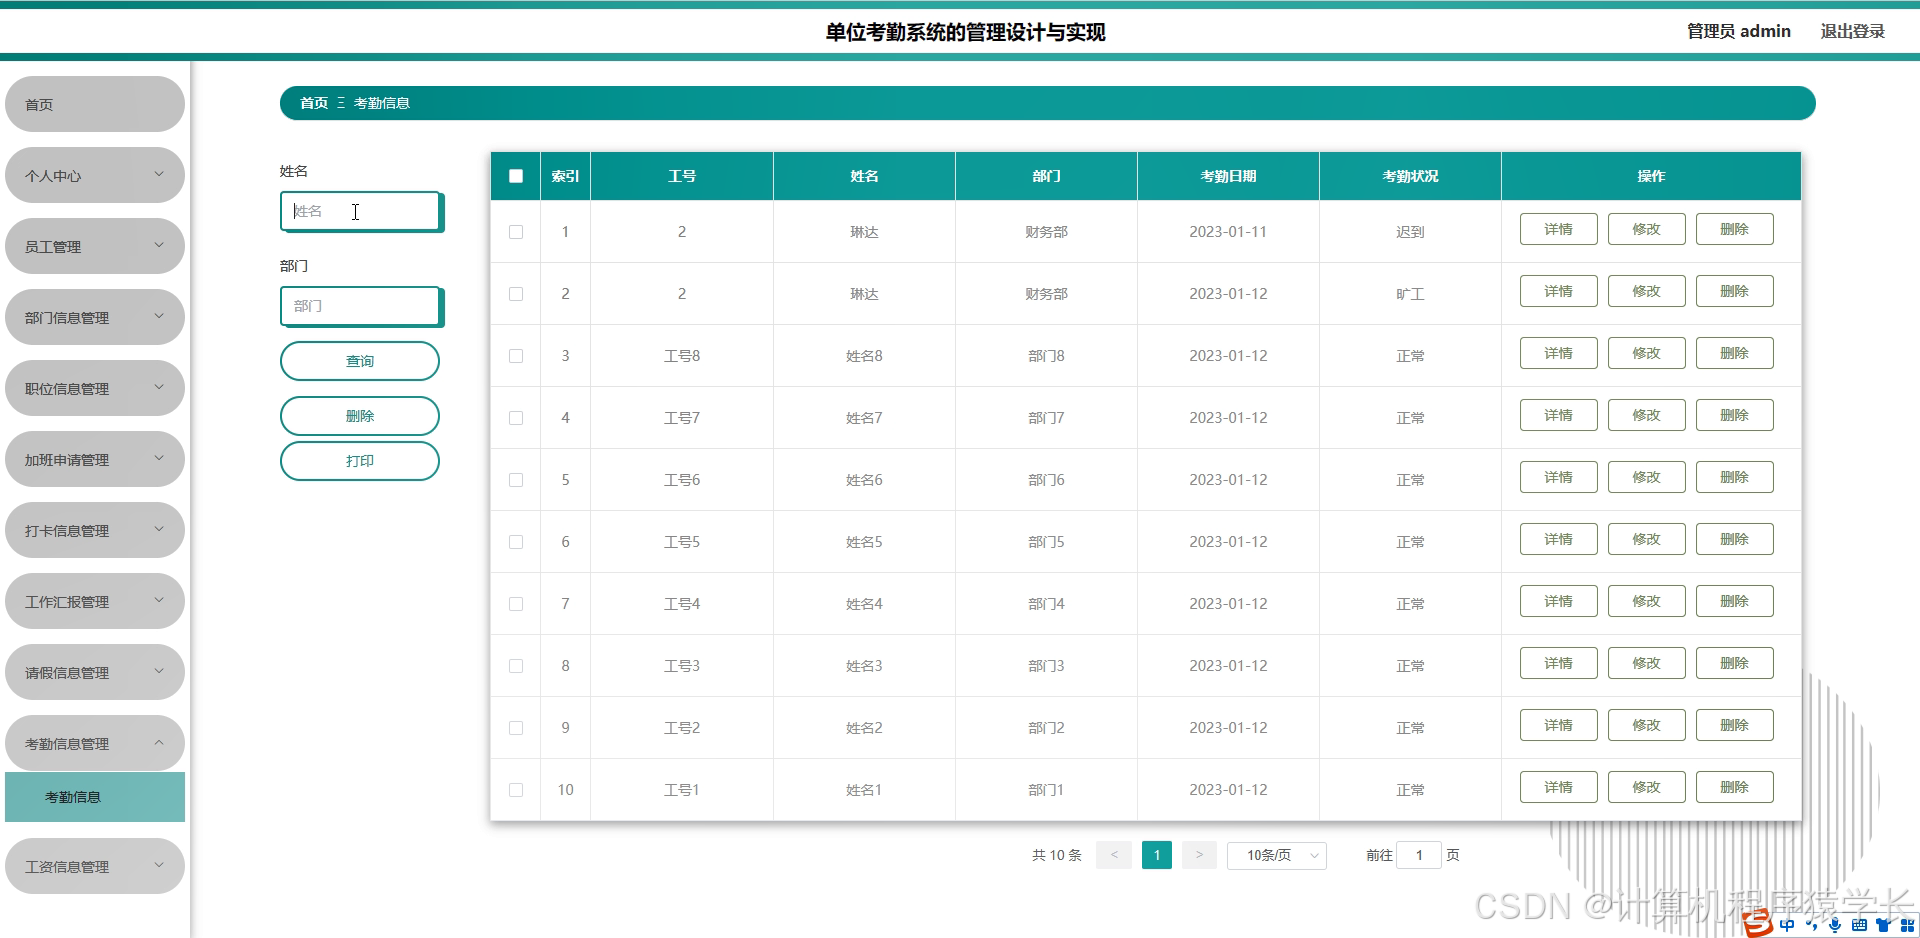This screenshot has height=938, width=1920.
Task: Expand the 打卡信息管理 sidebar menu
Action: click(x=95, y=530)
